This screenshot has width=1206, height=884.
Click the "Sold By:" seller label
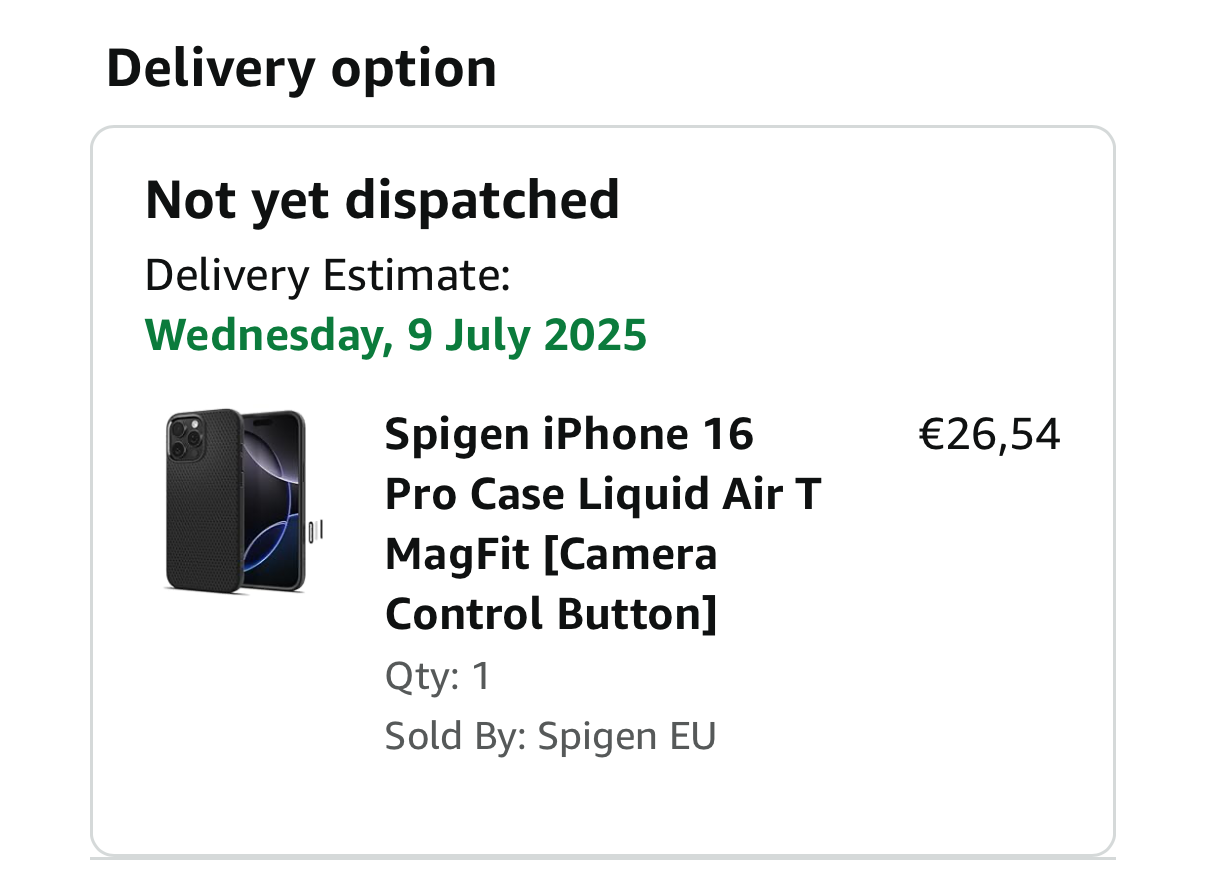coord(455,737)
